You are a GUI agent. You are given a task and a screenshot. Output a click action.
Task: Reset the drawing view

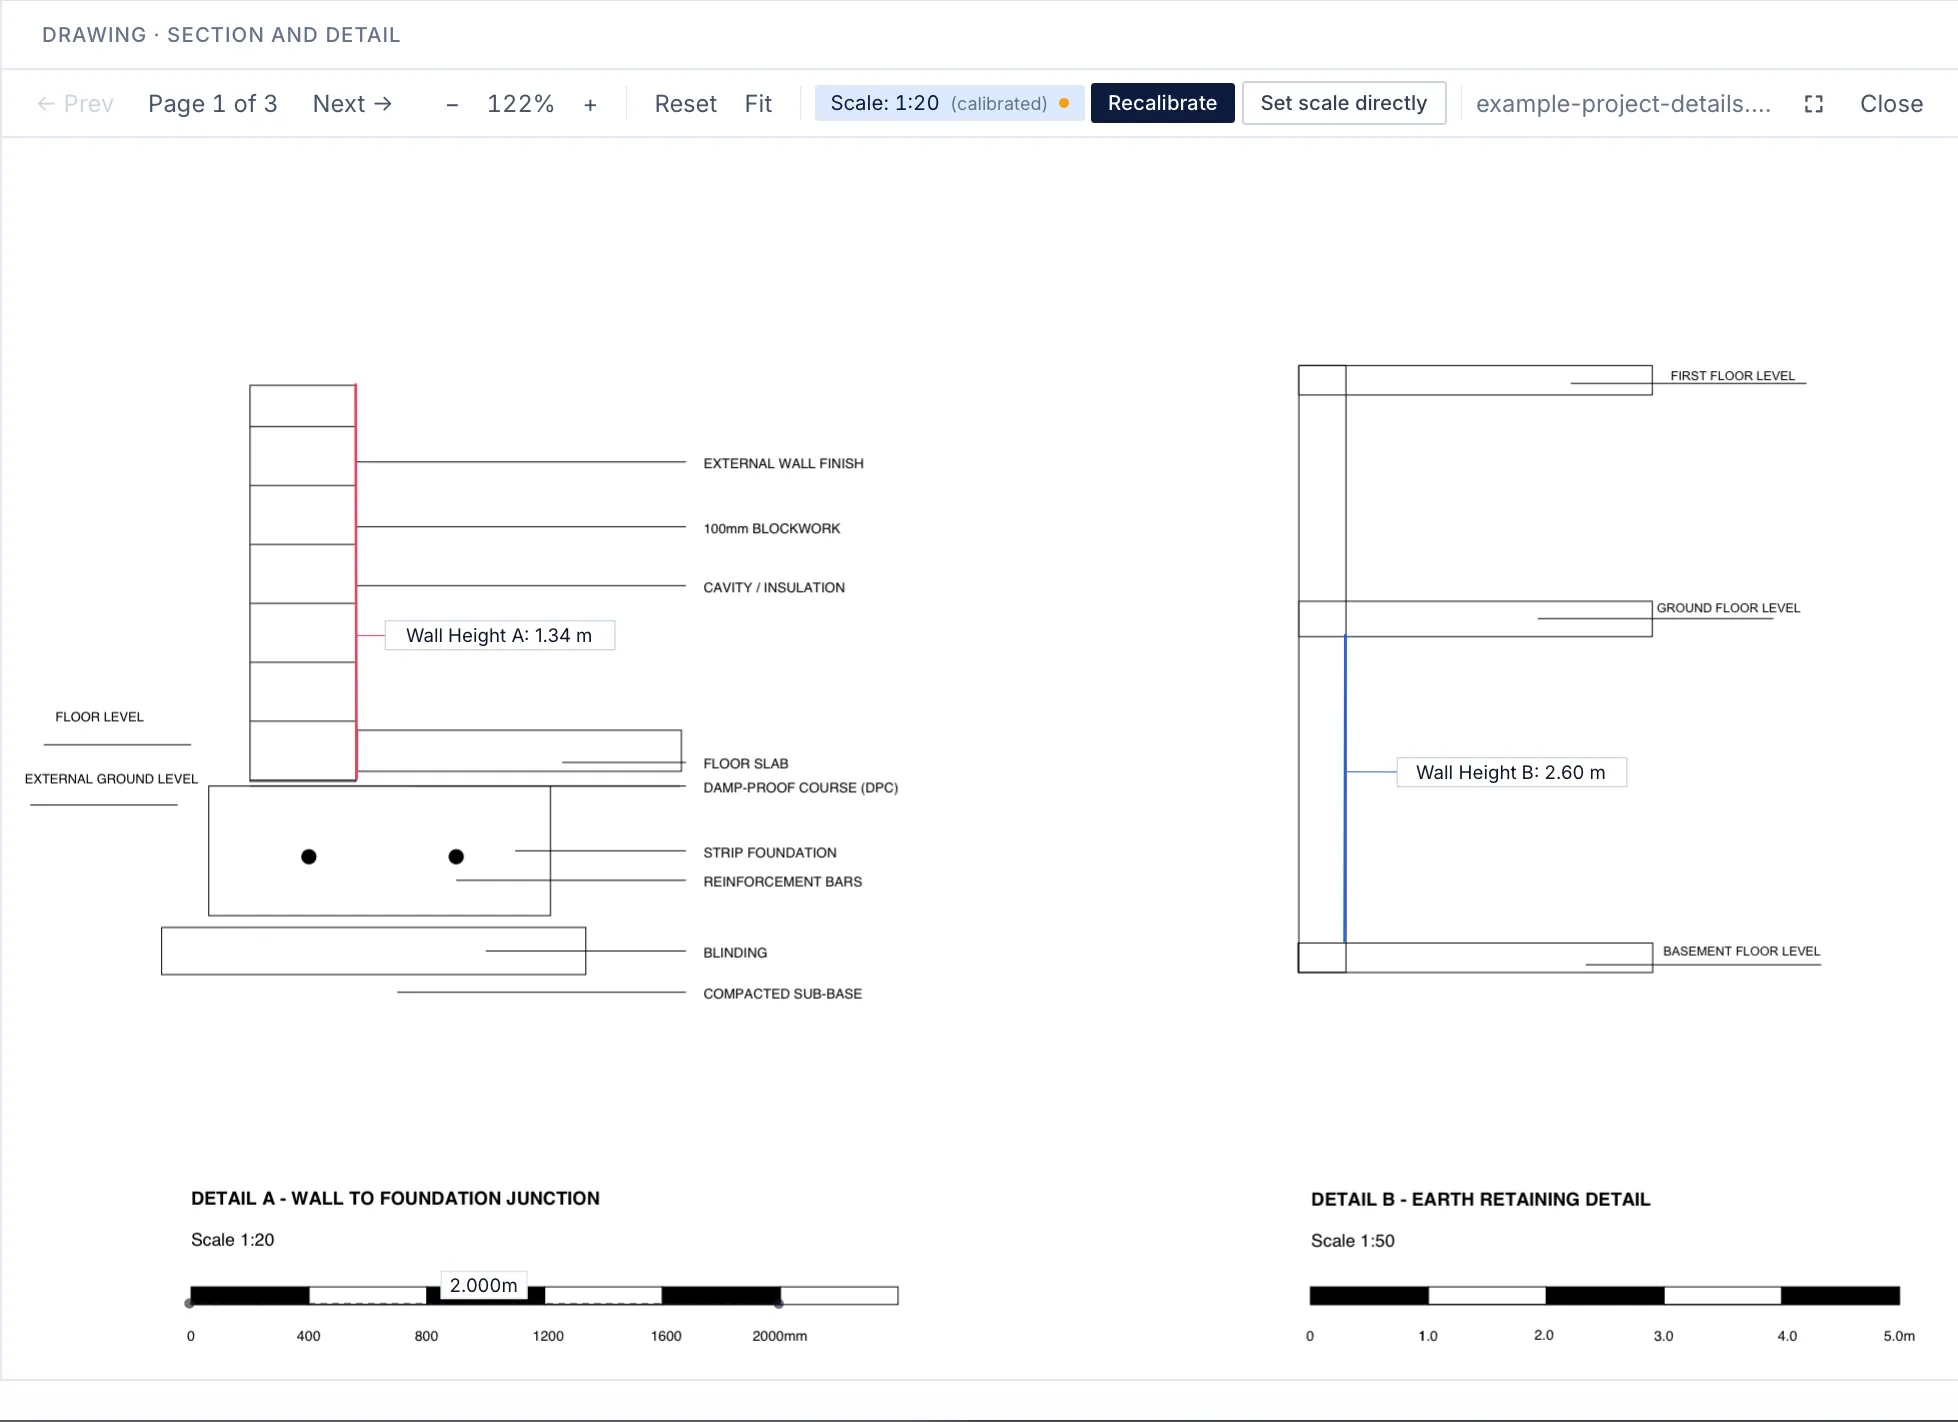[x=685, y=104]
